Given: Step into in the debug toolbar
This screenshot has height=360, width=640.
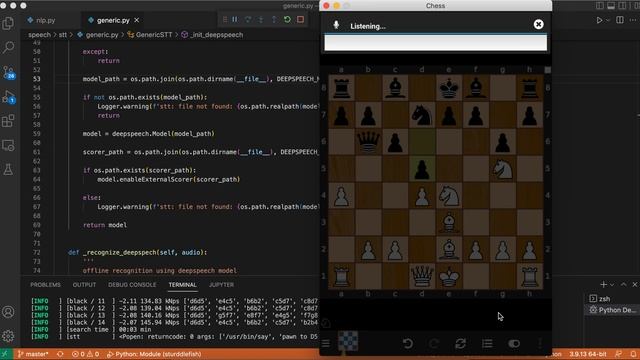Looking at the screenshot, I should pos(261,20).
